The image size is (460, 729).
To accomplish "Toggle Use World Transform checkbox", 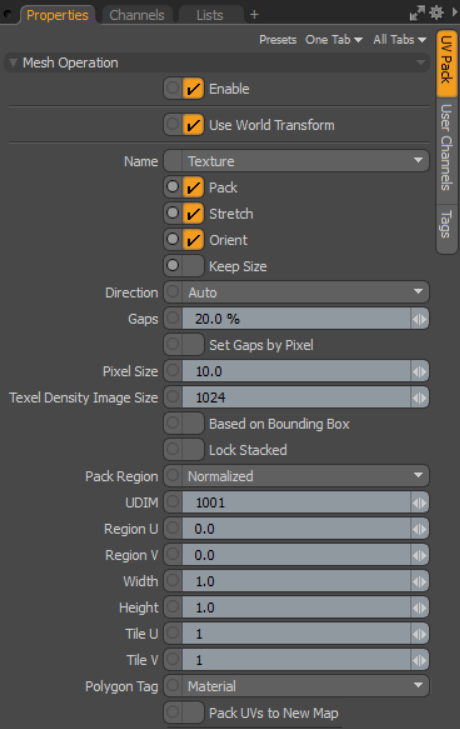I will [193, 125].
